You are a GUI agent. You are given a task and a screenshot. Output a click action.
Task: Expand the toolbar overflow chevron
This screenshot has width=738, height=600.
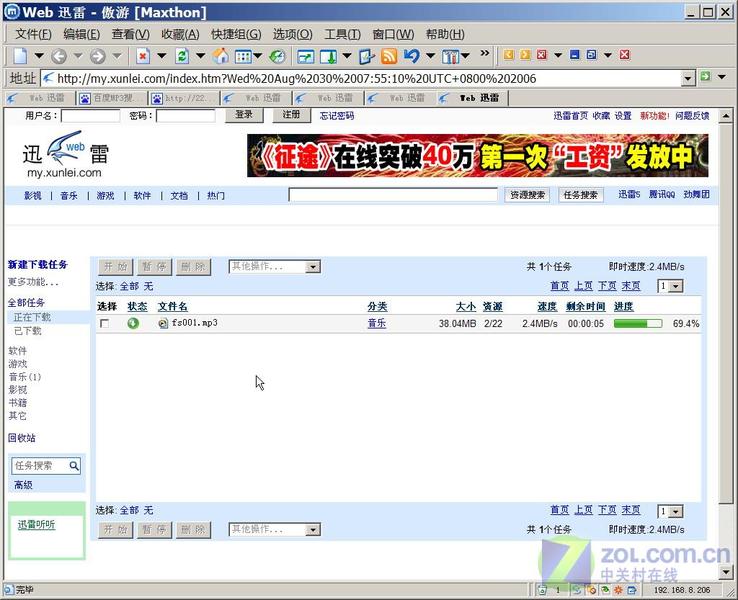coord(484,53)
